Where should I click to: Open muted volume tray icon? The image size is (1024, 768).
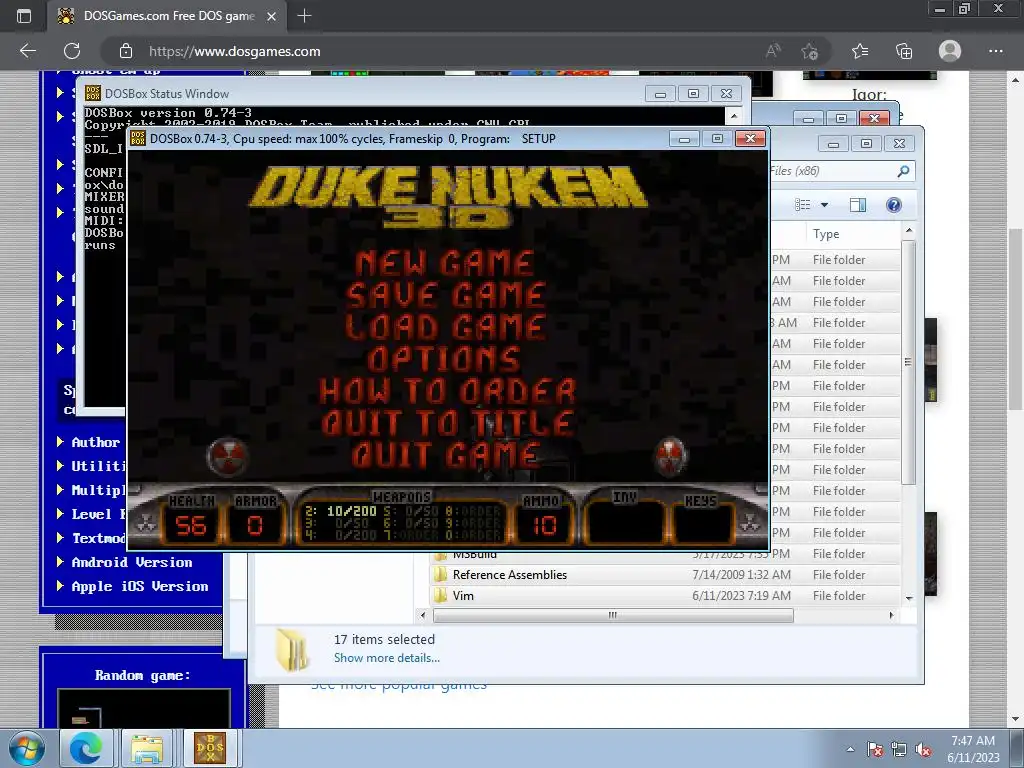pyautogui.click(x=923, y=749)
